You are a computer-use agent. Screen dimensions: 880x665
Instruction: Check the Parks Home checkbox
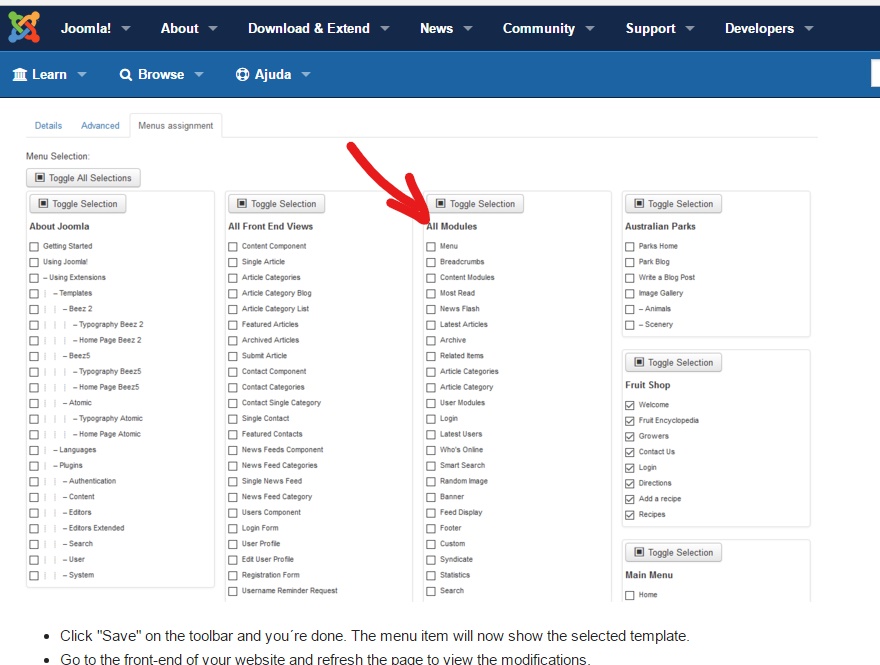pos(630,246)
